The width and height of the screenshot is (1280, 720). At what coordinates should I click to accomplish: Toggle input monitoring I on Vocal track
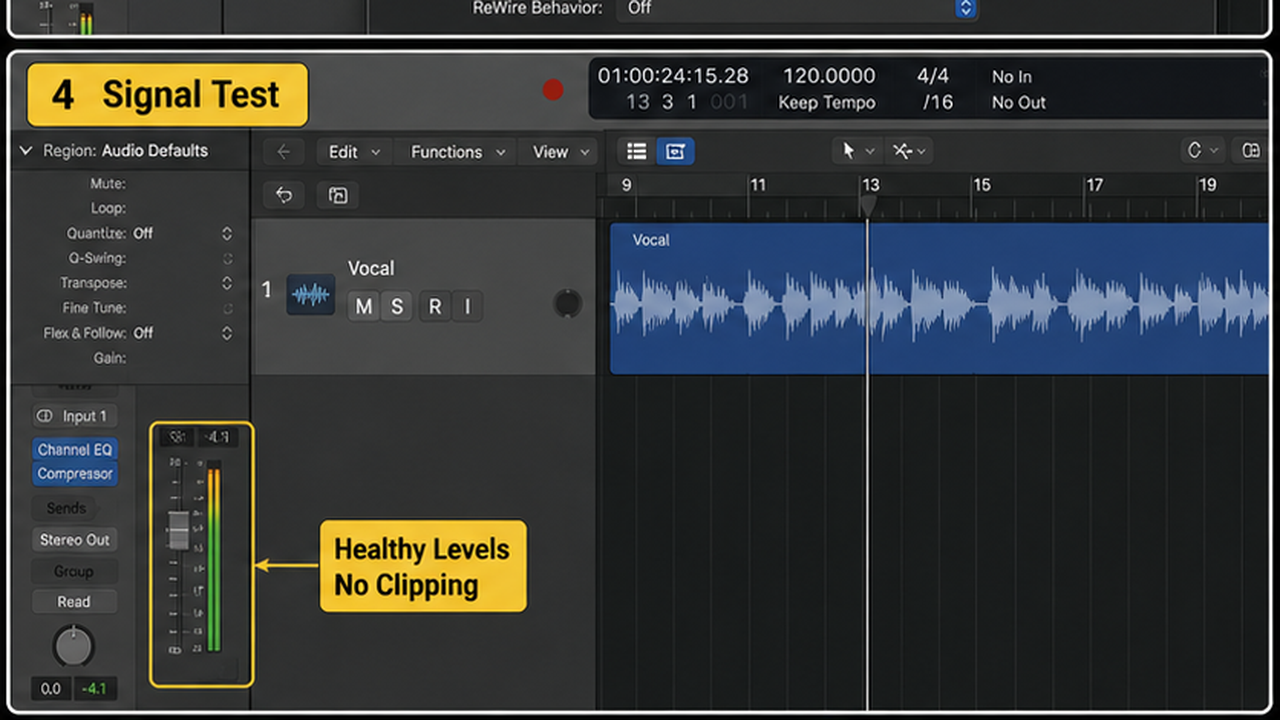467,307
